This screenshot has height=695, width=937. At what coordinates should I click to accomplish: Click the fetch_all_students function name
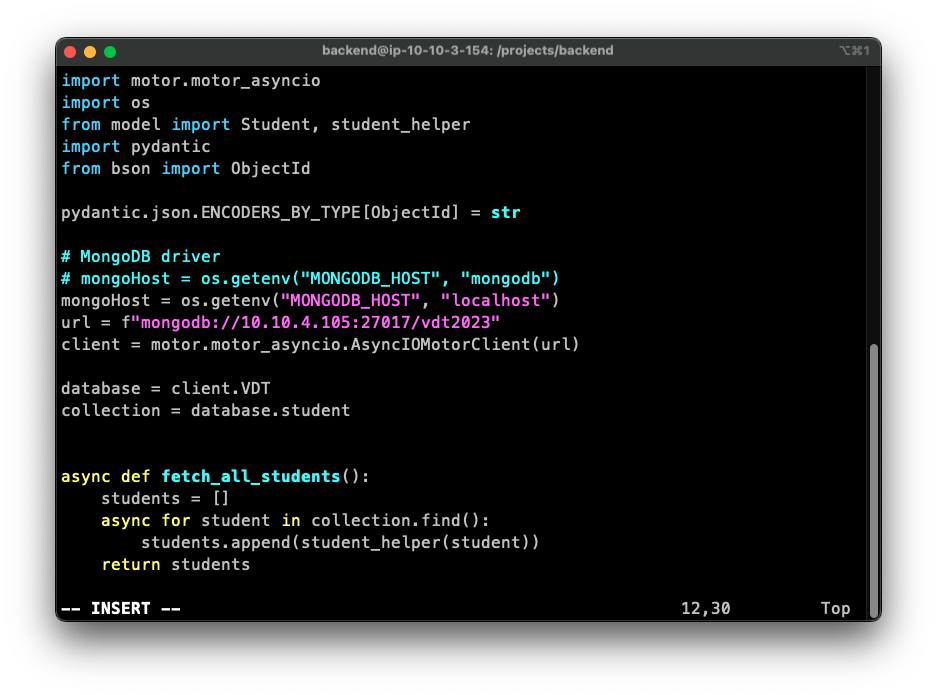(250, 476)
